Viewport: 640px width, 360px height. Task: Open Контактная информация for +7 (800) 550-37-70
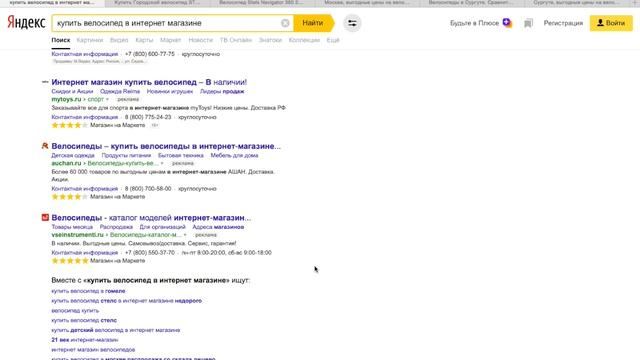[84, 253]
